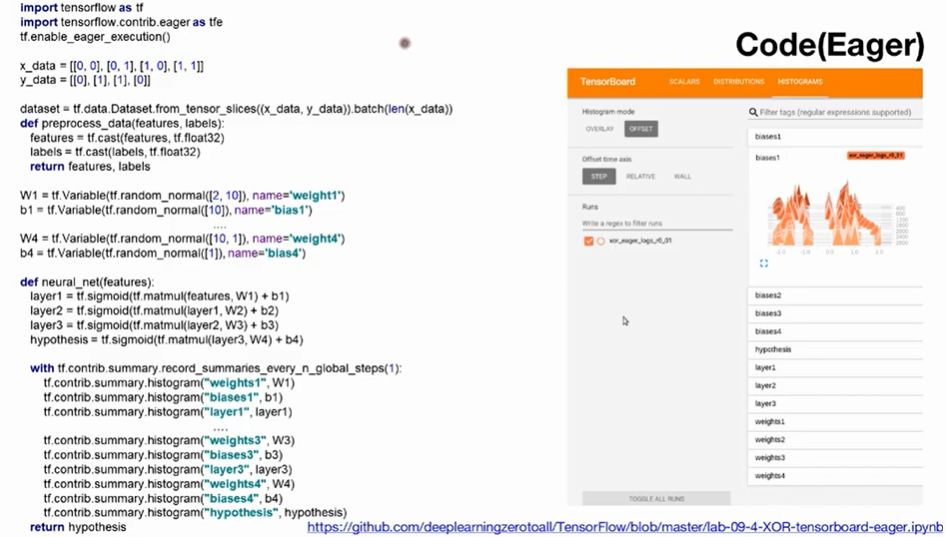Expand the weights4 section

(835, 476)
